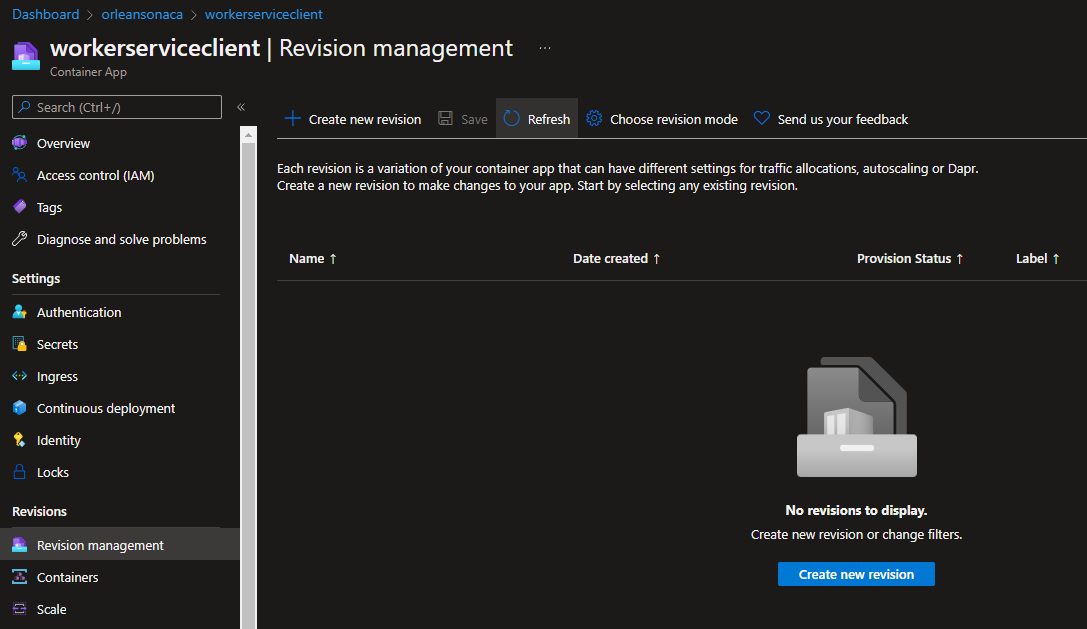Click the Diagnose and solve problems wrench icon

[x=19, y=239]
